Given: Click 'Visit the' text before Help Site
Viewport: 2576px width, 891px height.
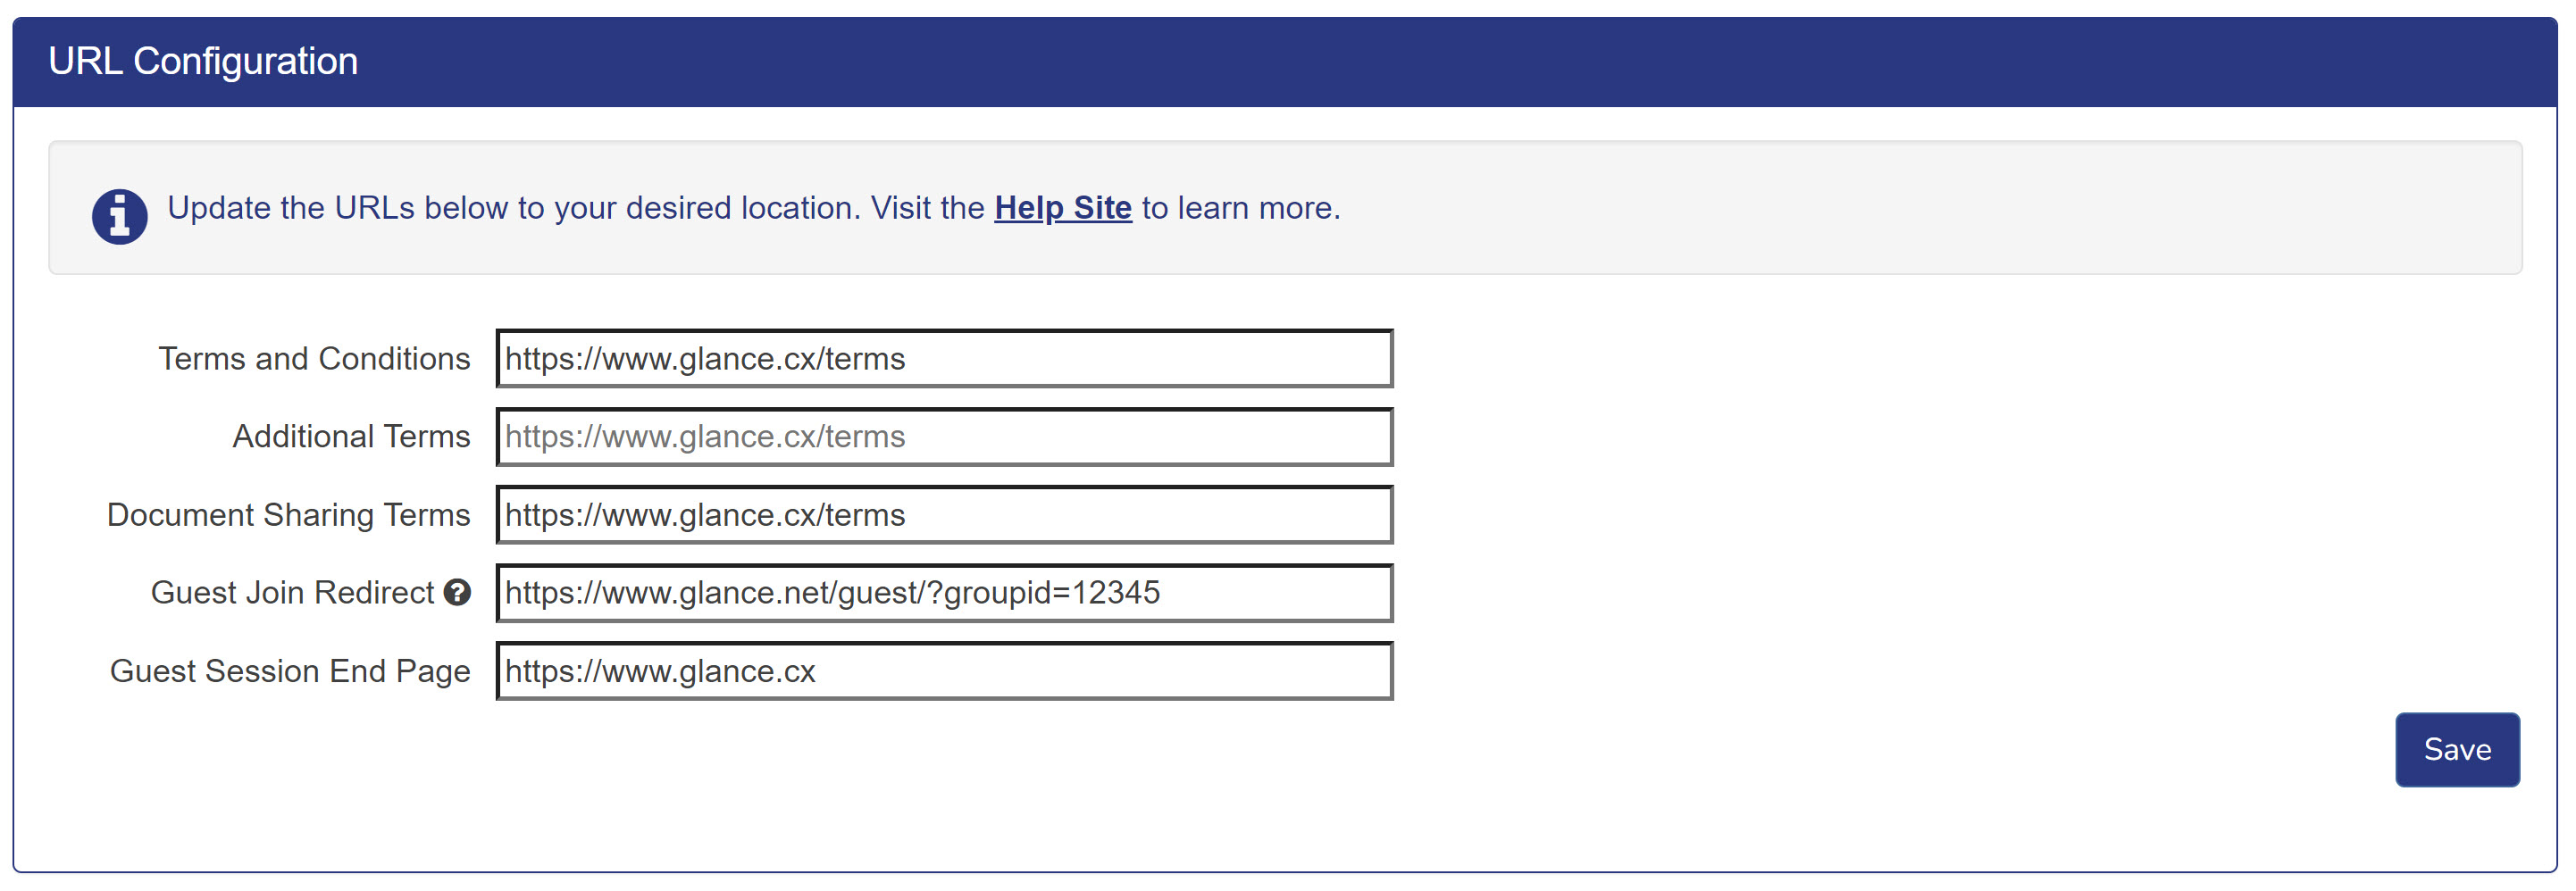Looking at the screenshot, I should click(x=927, y=208).
